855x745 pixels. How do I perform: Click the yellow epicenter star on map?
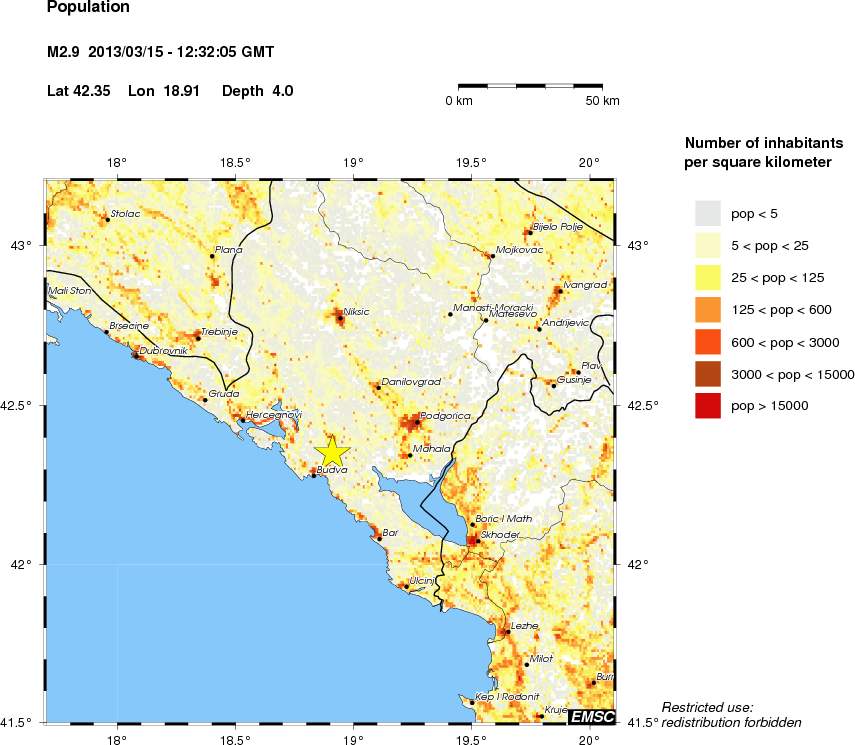[x=330, y=450]
